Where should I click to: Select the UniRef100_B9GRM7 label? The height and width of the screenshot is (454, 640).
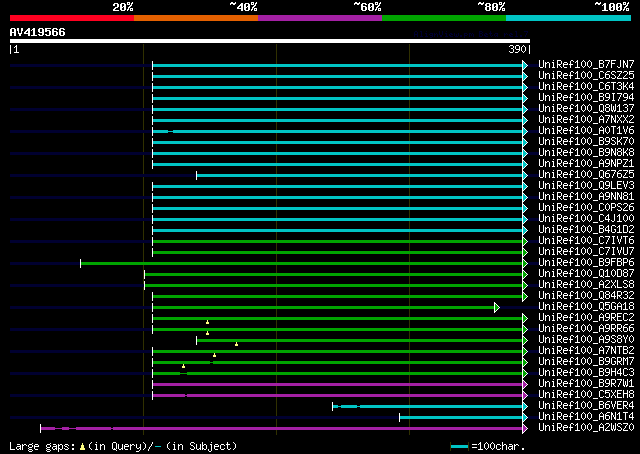[x=586, y=362]
